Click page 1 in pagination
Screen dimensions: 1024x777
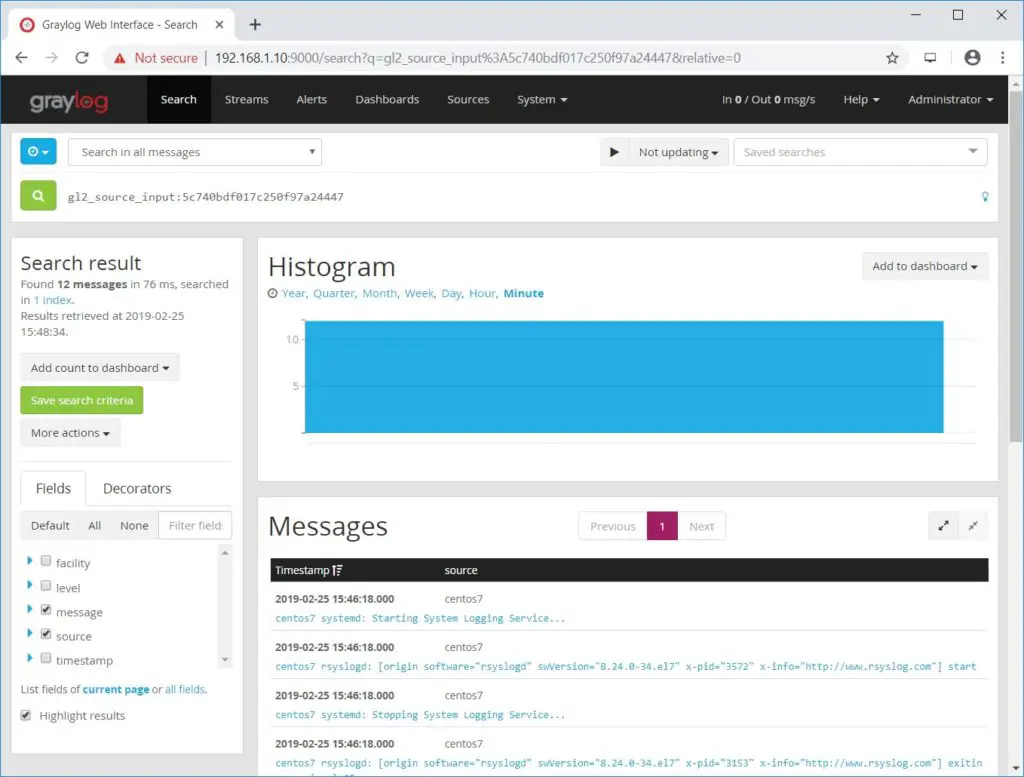coord(662,526)
